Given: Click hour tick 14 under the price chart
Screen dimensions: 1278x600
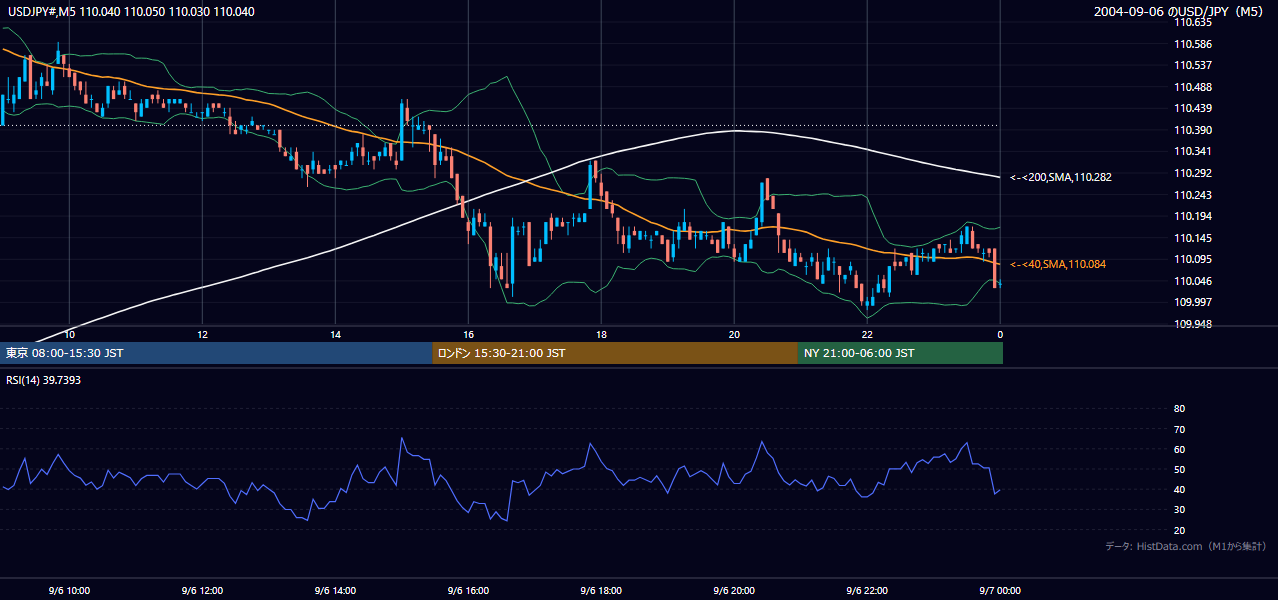Looking at the screenshot, I should coord(335,334).
